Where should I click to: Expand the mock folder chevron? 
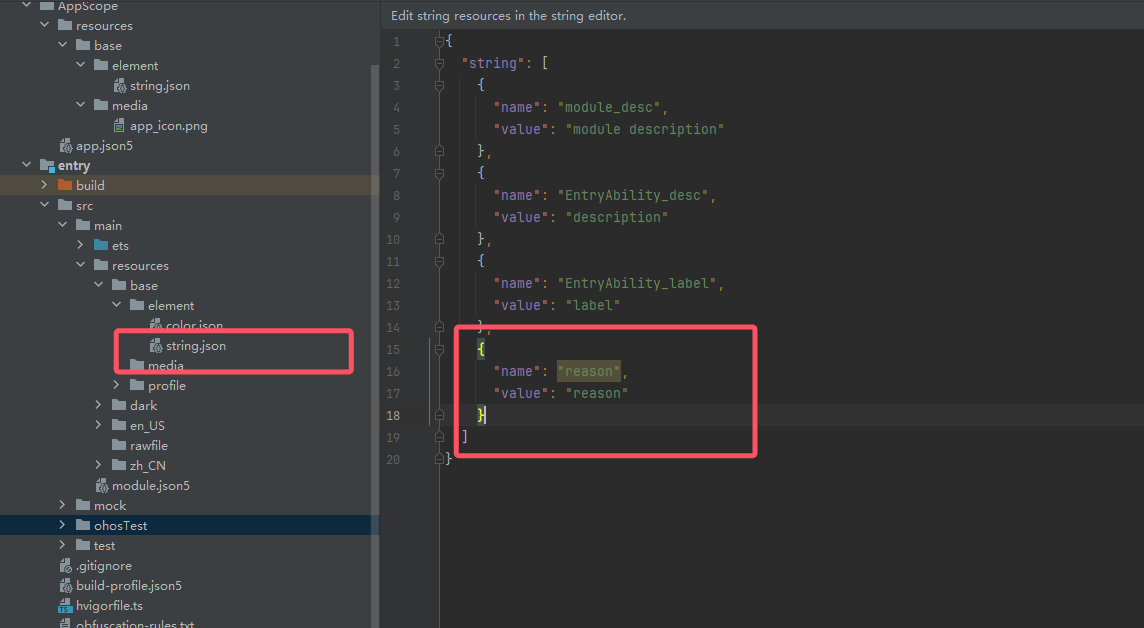tap(63, 505)
